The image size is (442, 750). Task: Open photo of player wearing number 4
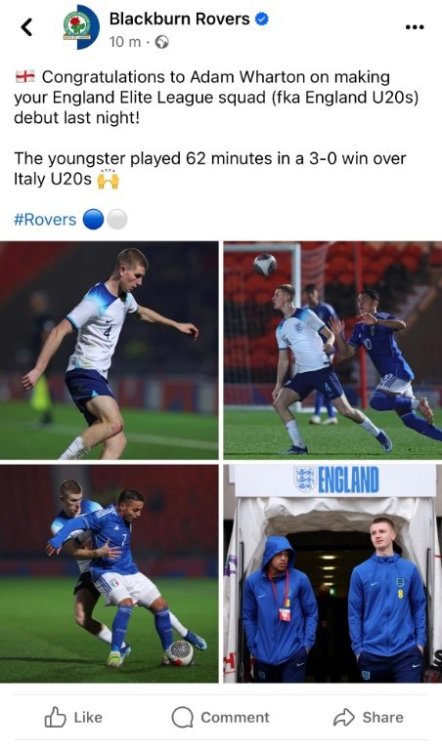(x=109, y=351)
